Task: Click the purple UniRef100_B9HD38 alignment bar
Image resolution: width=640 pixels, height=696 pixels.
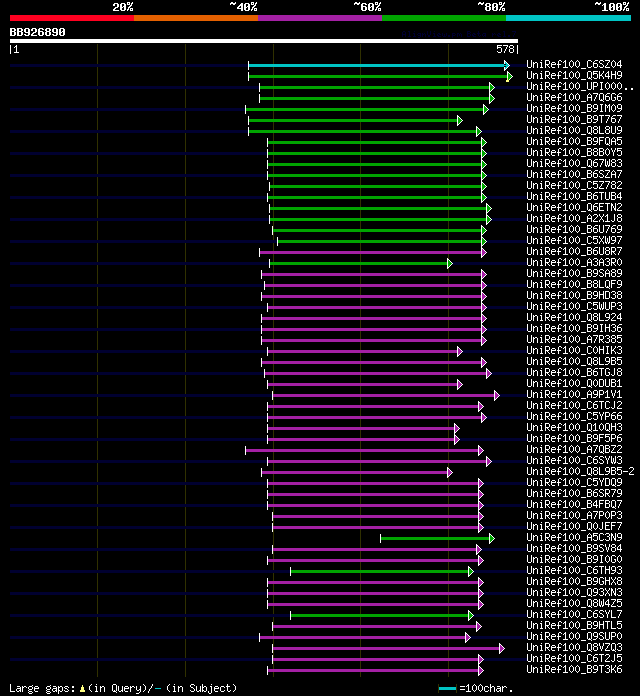Action: point(371,297)
